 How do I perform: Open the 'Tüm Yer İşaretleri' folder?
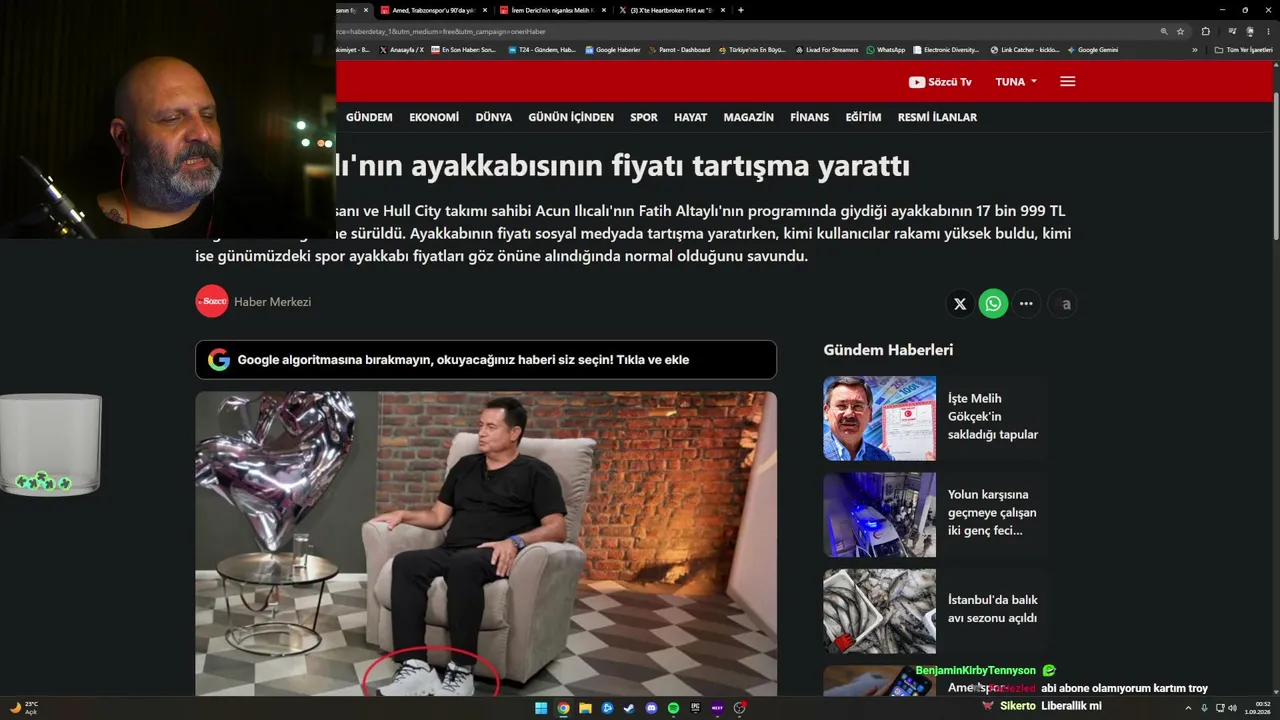click(1244, 50)
